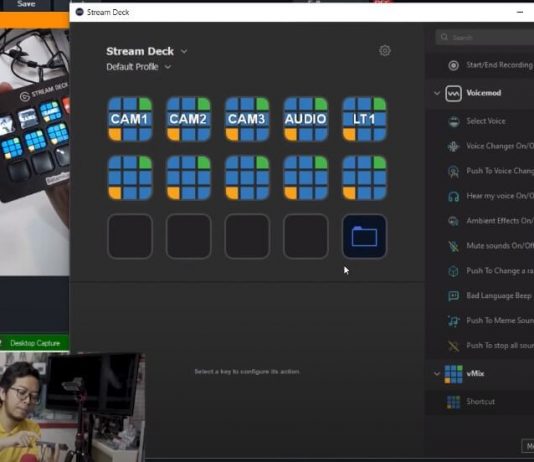Open the Stream Deck device dropdown
The width and height of the screenshot is (534, 462).
184,51
